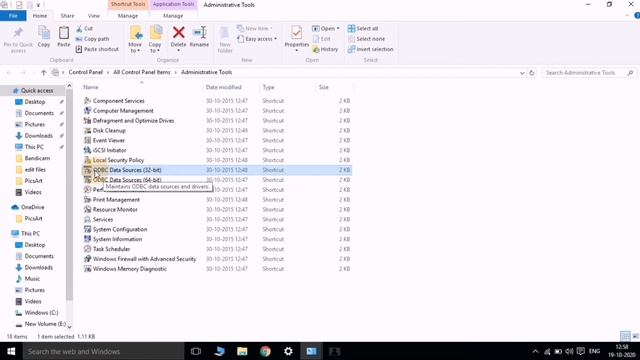Click the search magnifier icon
The image size is (640, 360).
click(x=630, y=73)
